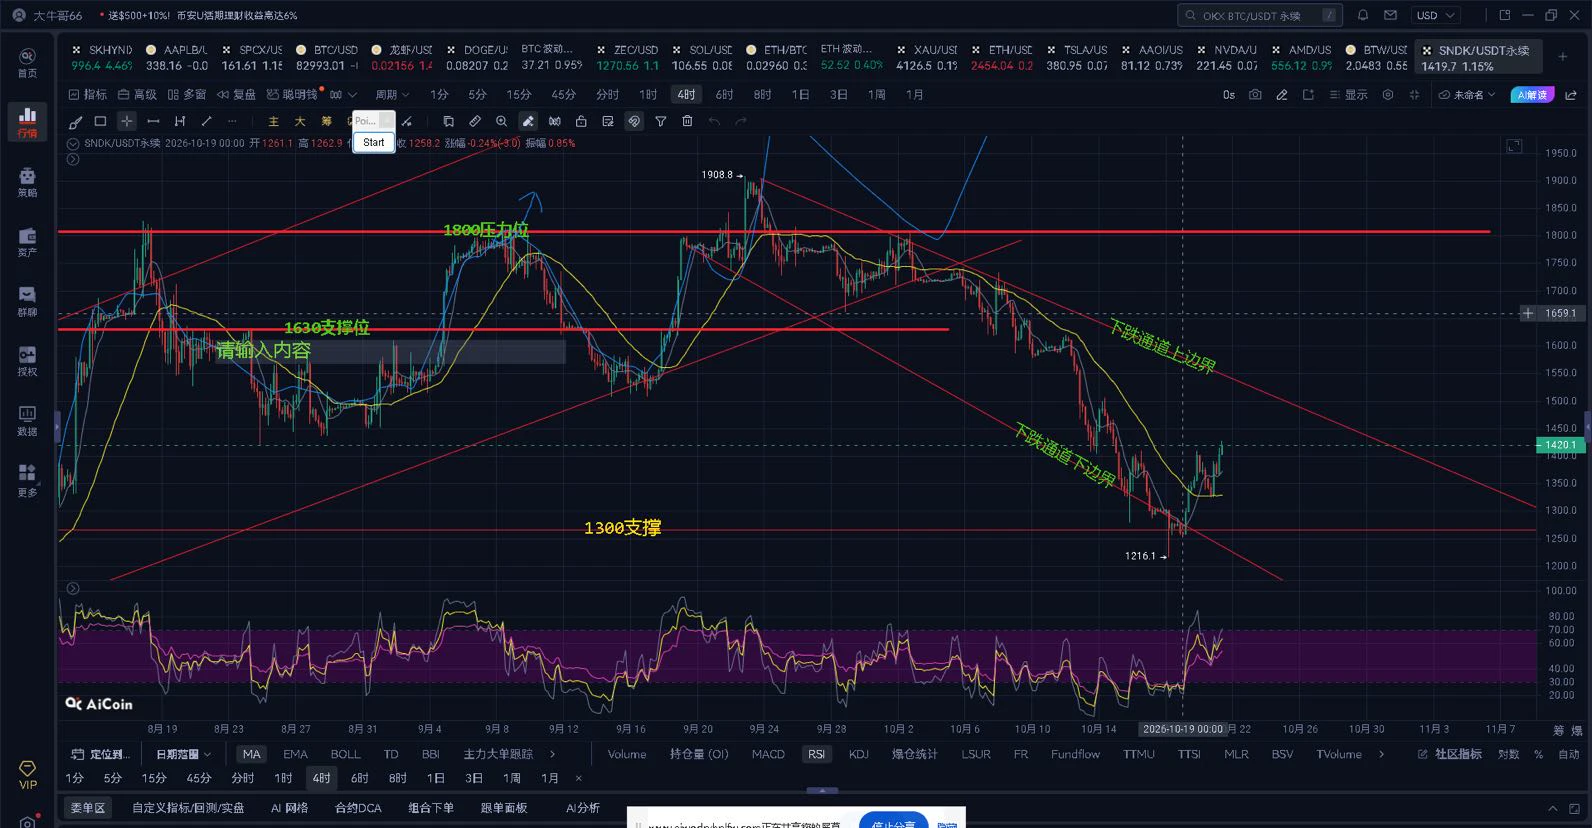Image resolution: width=1592 pixels, height=828 pixels.
Task: Toggle the EMA overlay indicator
Action: coord(295,754)
